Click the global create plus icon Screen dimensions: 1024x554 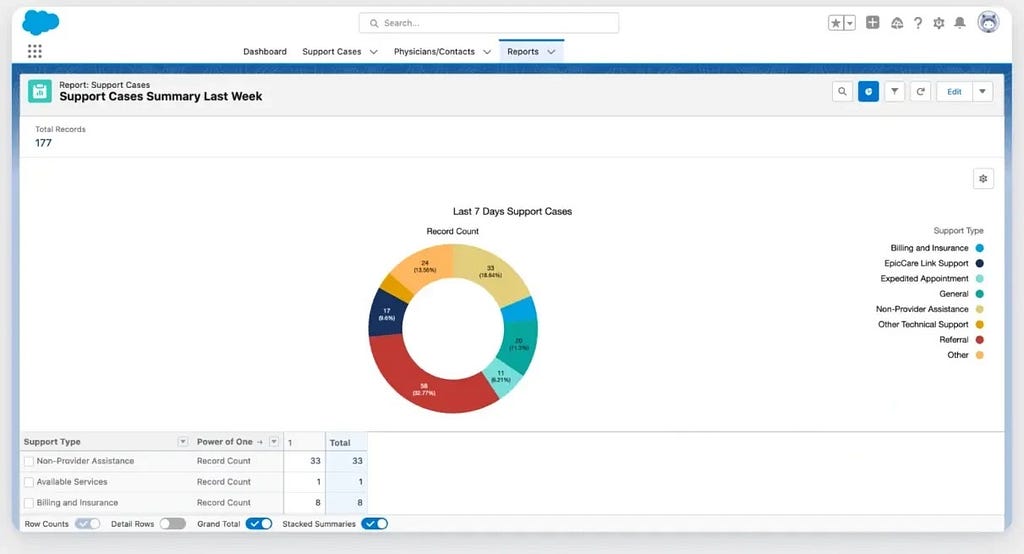[x=872, y=23]
